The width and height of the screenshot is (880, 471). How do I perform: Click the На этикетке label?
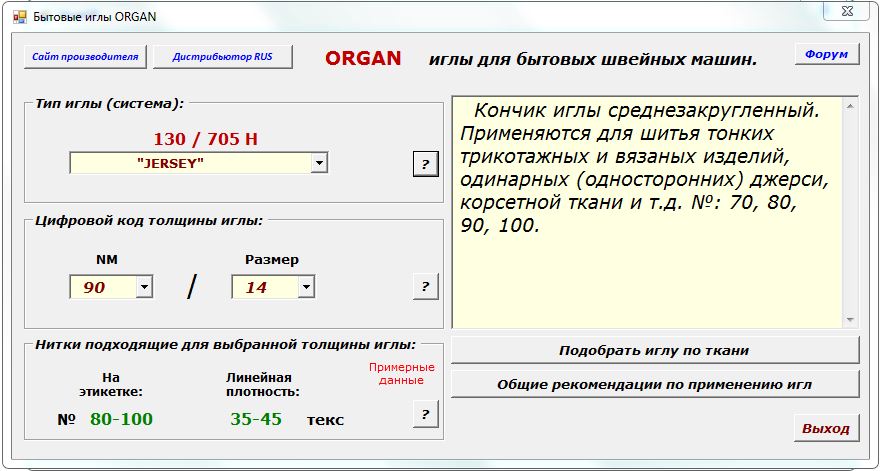pyautogui.click(x=111, y=385)
